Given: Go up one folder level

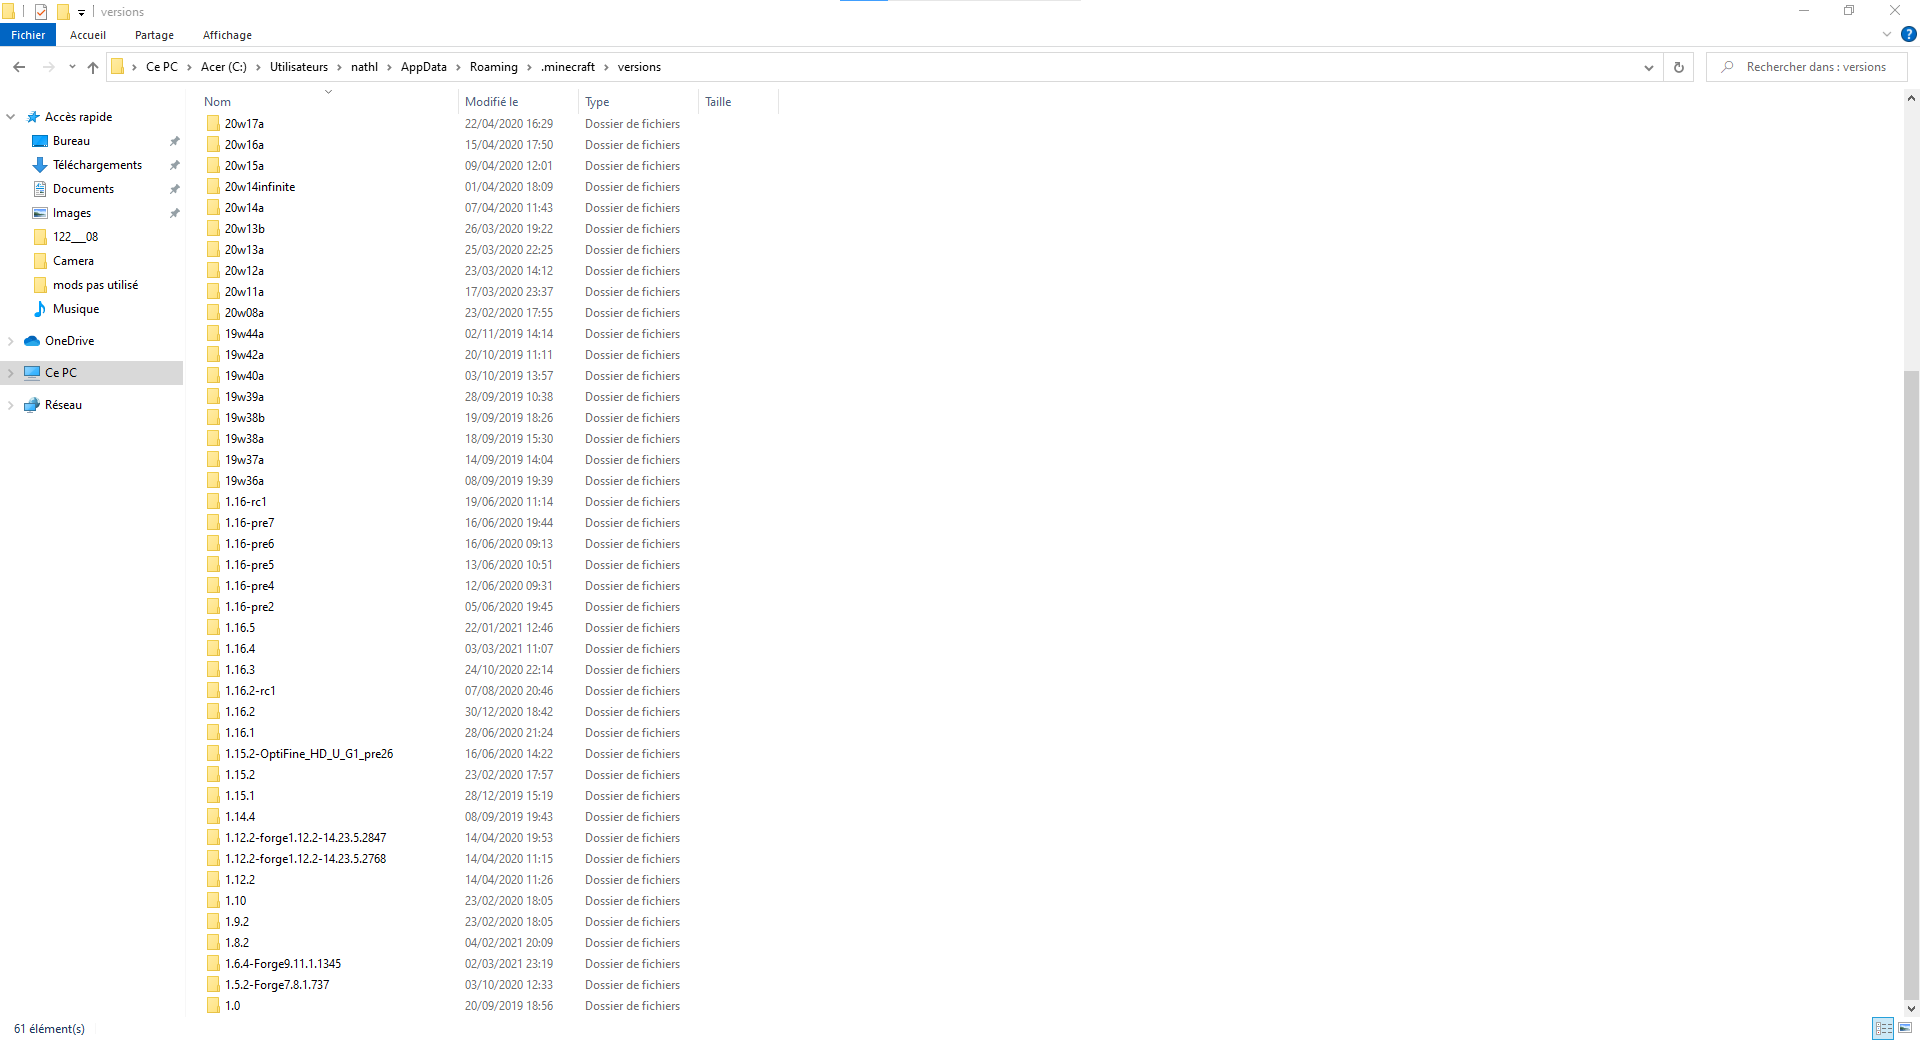Looking at the screenshot, I should point(93,67).
